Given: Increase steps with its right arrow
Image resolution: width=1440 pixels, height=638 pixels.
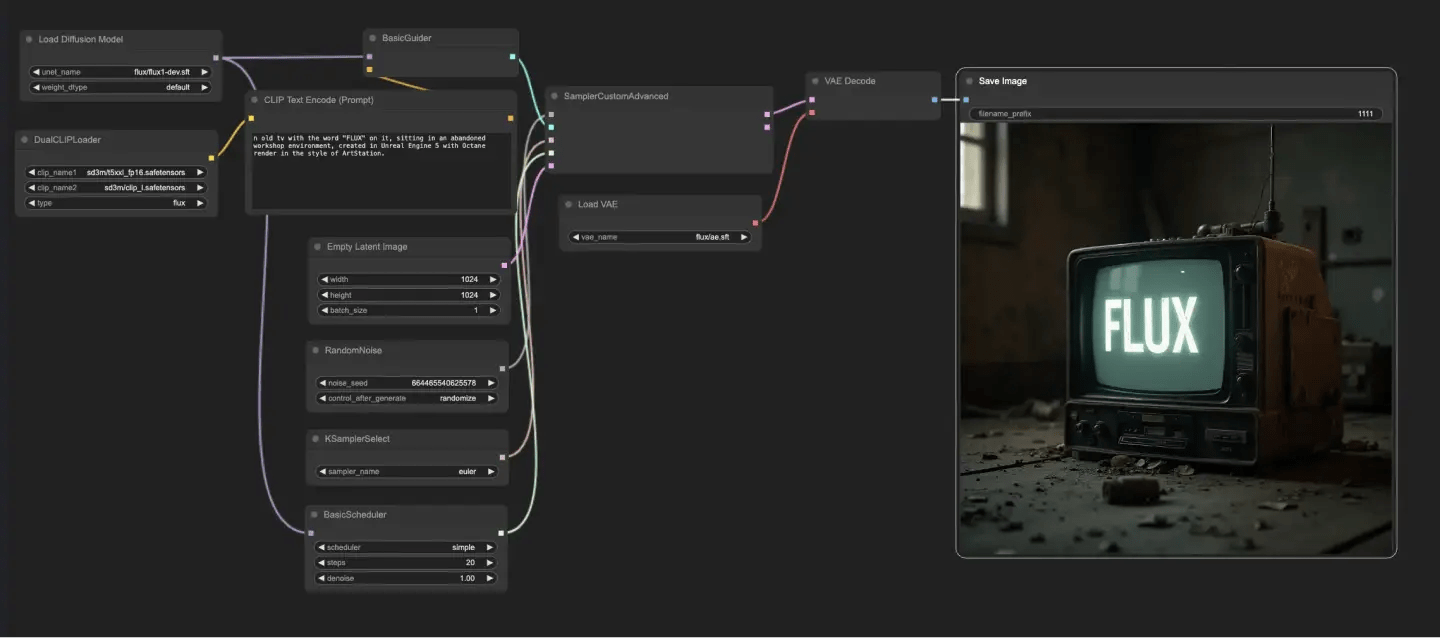Looking at the screenshot, I should [489, 563].
